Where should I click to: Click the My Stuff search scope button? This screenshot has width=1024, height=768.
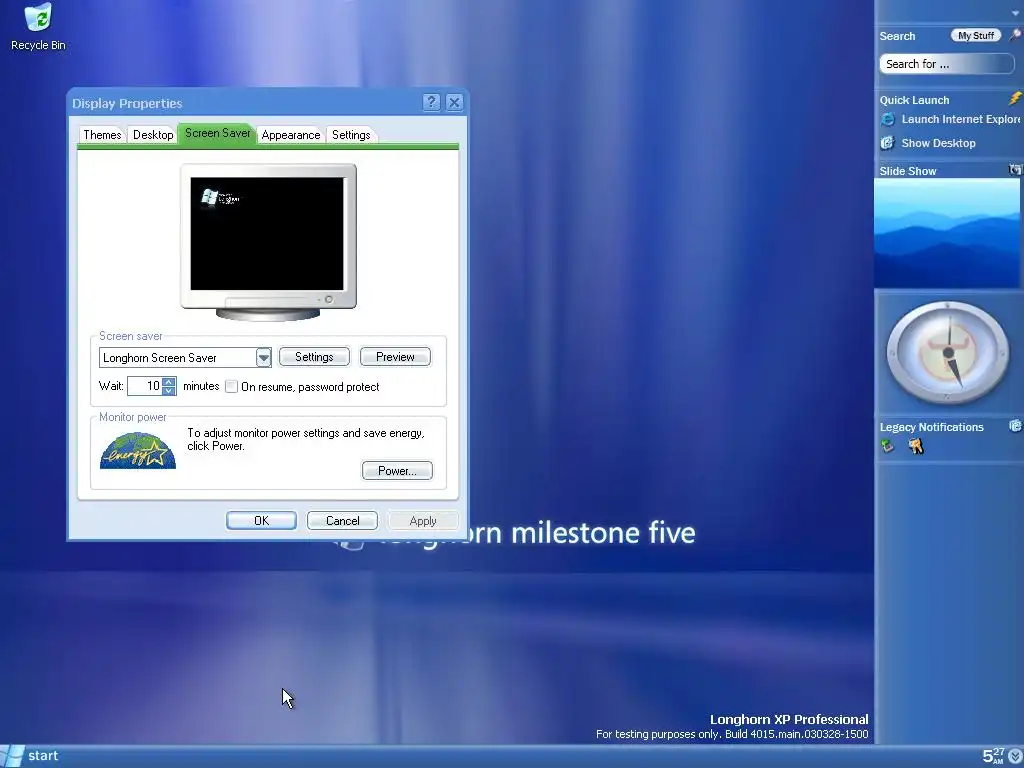[x=976, y=36]
